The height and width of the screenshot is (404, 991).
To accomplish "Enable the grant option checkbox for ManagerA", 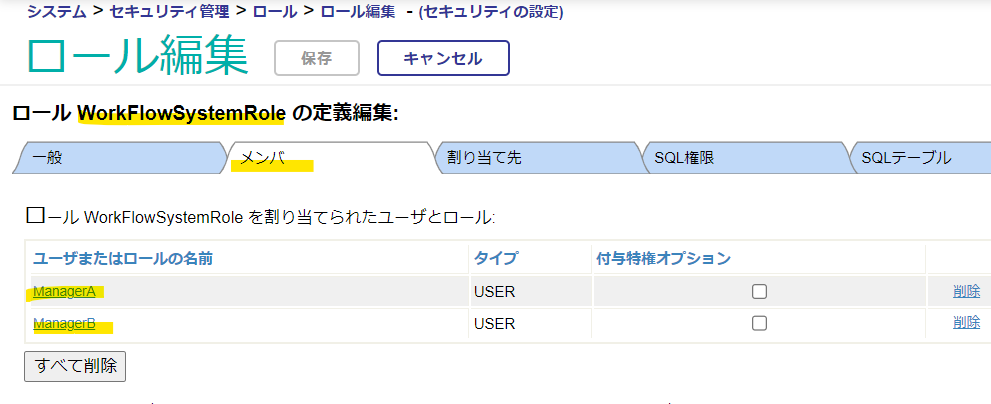I will (x=759, y=292).
